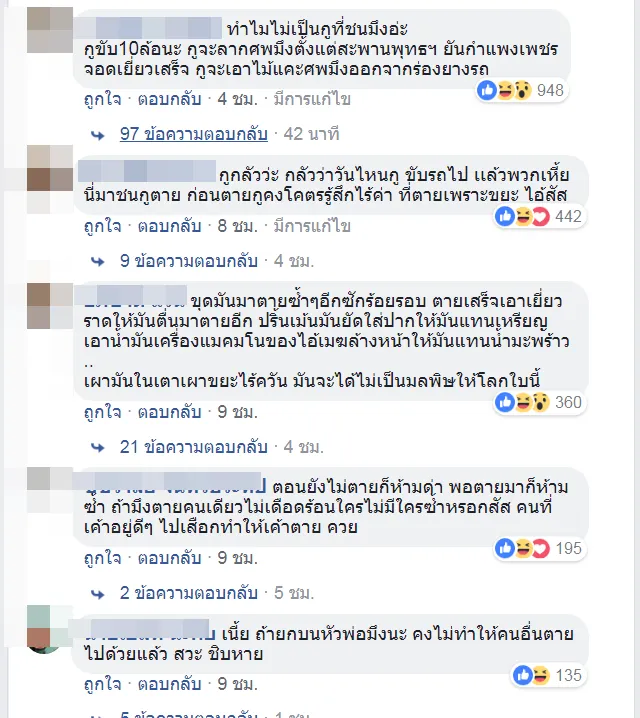Expand the 97 ข้อความตอบกลับ replies thread
Screen dimensions: 640x718
coord(194,134)
